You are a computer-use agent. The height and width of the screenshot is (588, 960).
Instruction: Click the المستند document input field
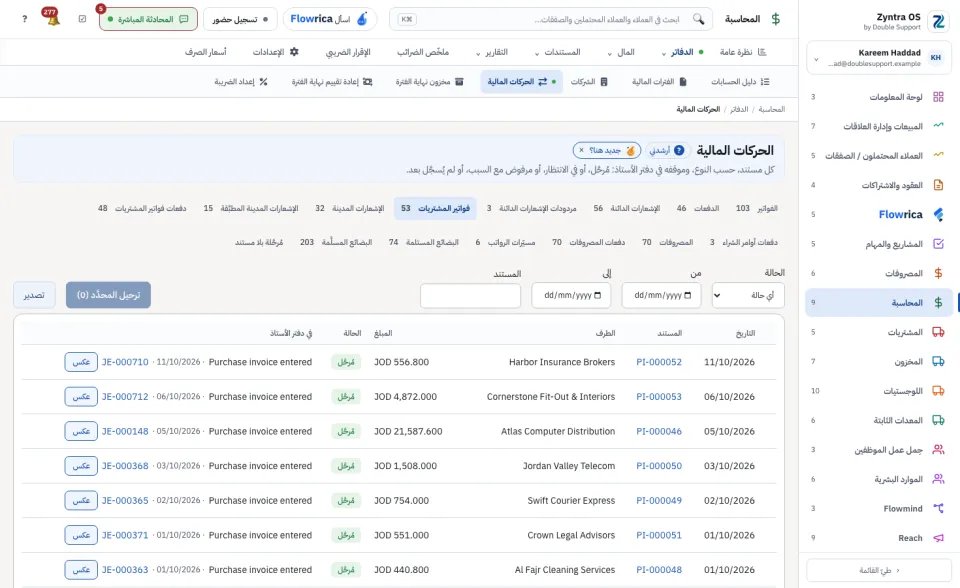pos(470,296)
